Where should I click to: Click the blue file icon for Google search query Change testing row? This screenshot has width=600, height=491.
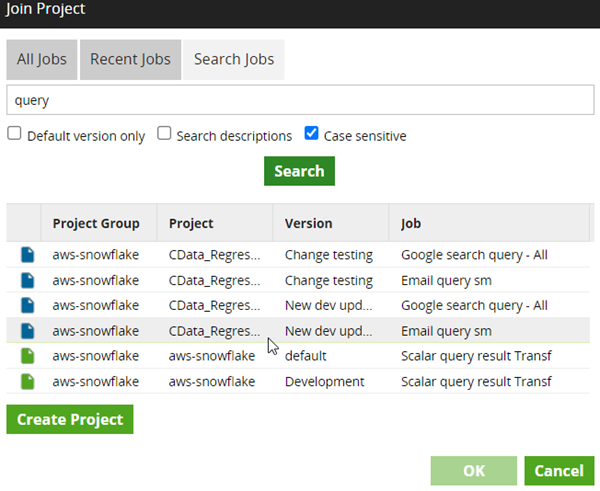click(x=28, y=255)
